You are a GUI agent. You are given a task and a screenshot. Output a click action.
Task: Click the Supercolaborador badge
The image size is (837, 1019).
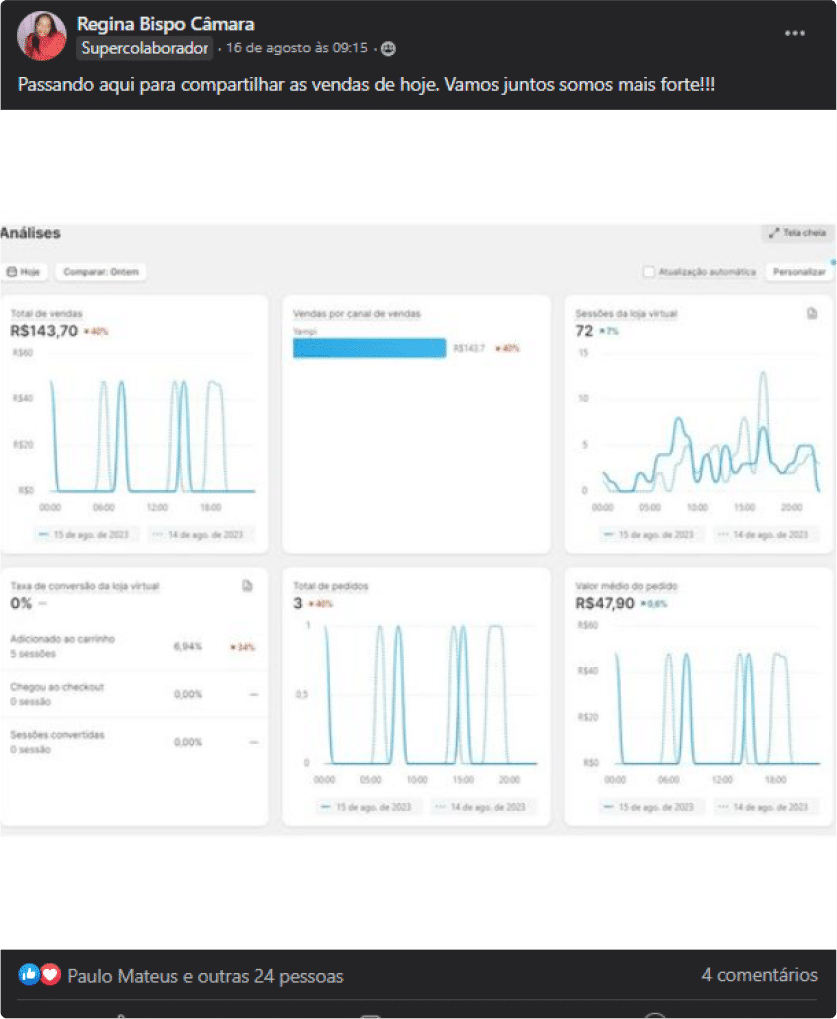point(145,48)
